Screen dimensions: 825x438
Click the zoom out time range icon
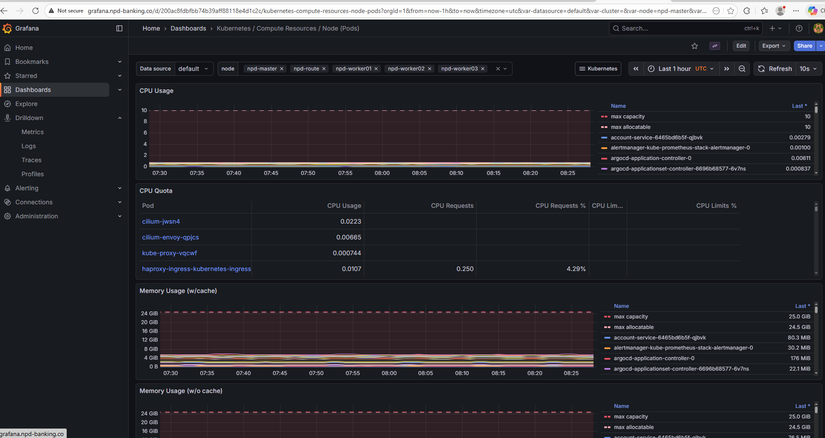pos(741,69)
